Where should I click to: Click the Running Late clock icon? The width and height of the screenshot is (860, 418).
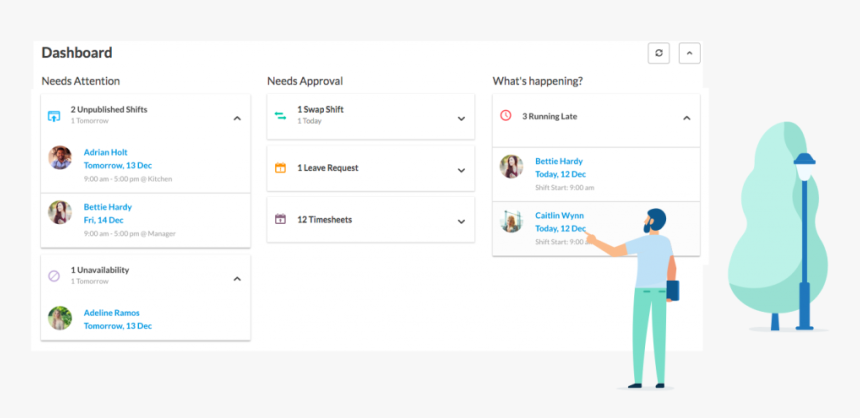click(x=505, y=116)
